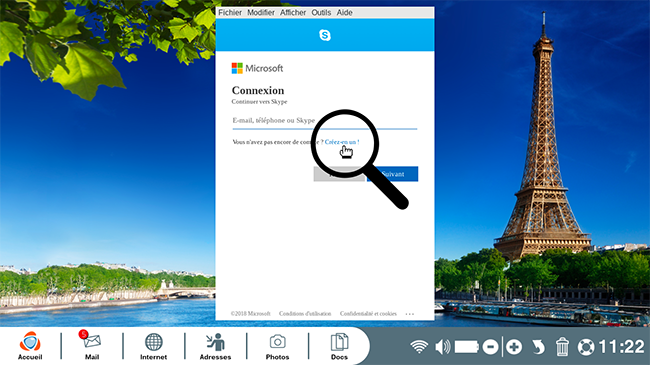Click the speaker volume icon
Screen dimensions: 650x365
click(x=443, y=347)
